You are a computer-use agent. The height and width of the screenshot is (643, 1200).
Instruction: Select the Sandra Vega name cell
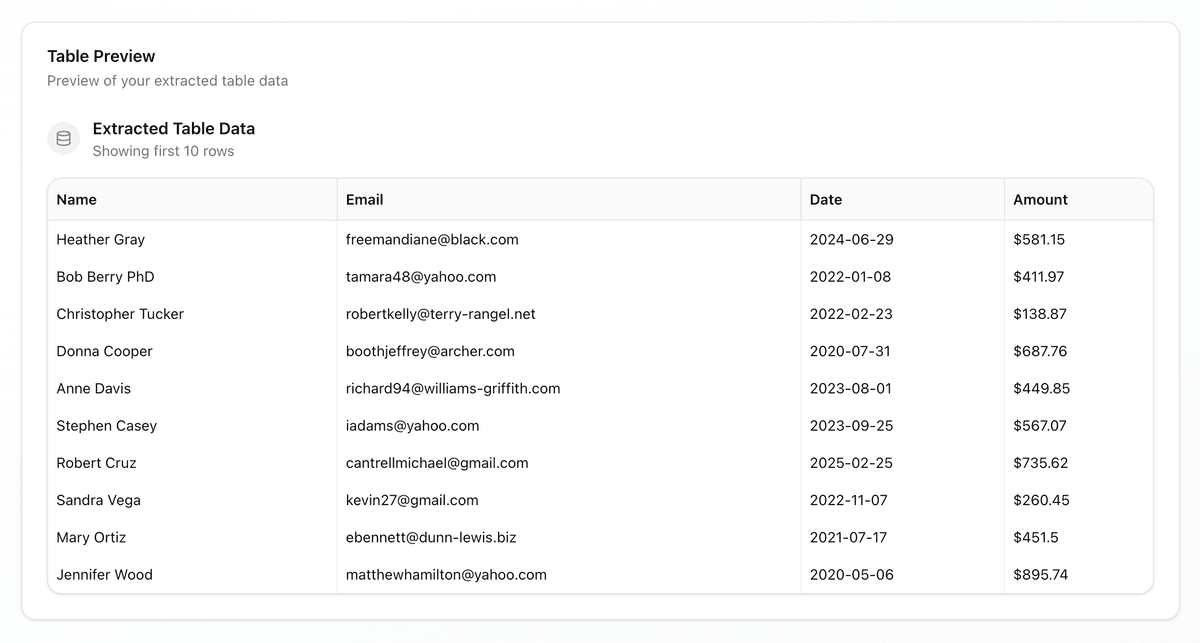tap(98, 500)
